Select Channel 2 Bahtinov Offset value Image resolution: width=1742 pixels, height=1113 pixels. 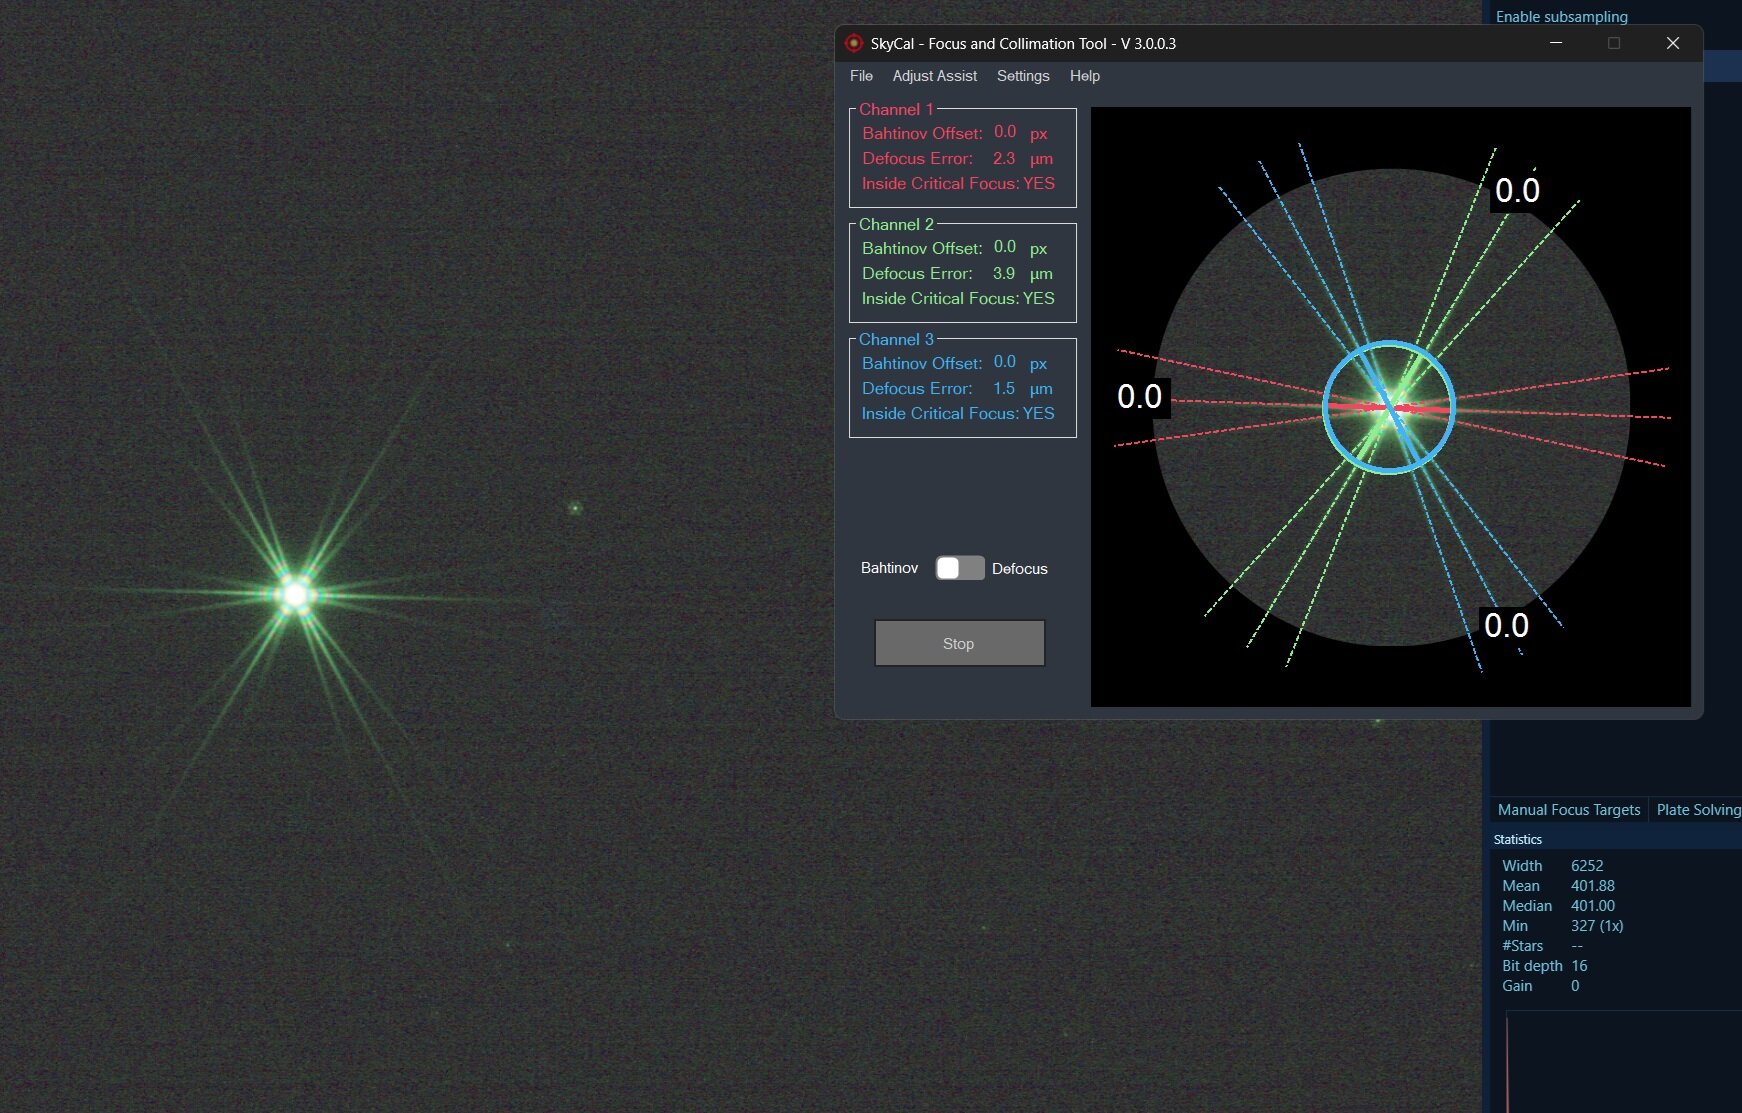(x=1005, y=247)
